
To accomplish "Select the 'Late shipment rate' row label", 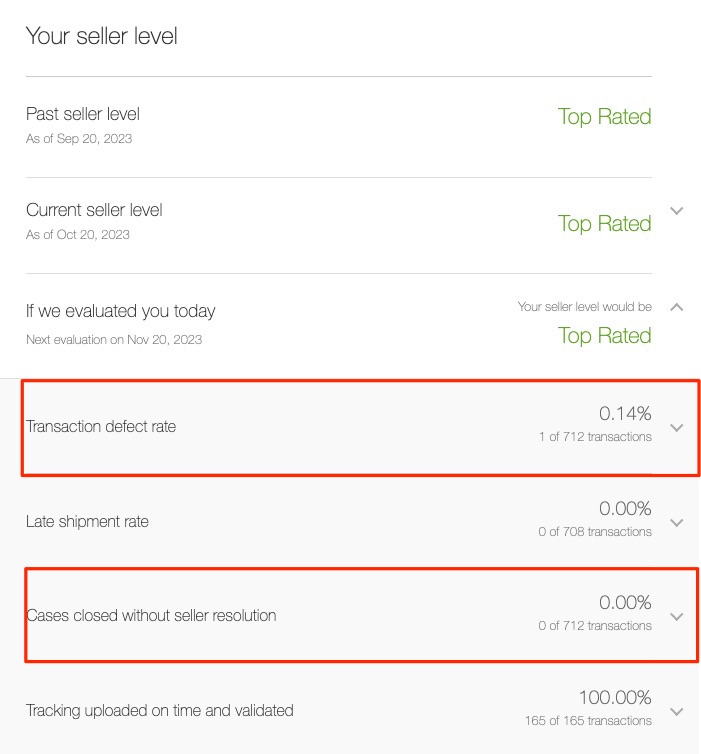I will [87, 522].
